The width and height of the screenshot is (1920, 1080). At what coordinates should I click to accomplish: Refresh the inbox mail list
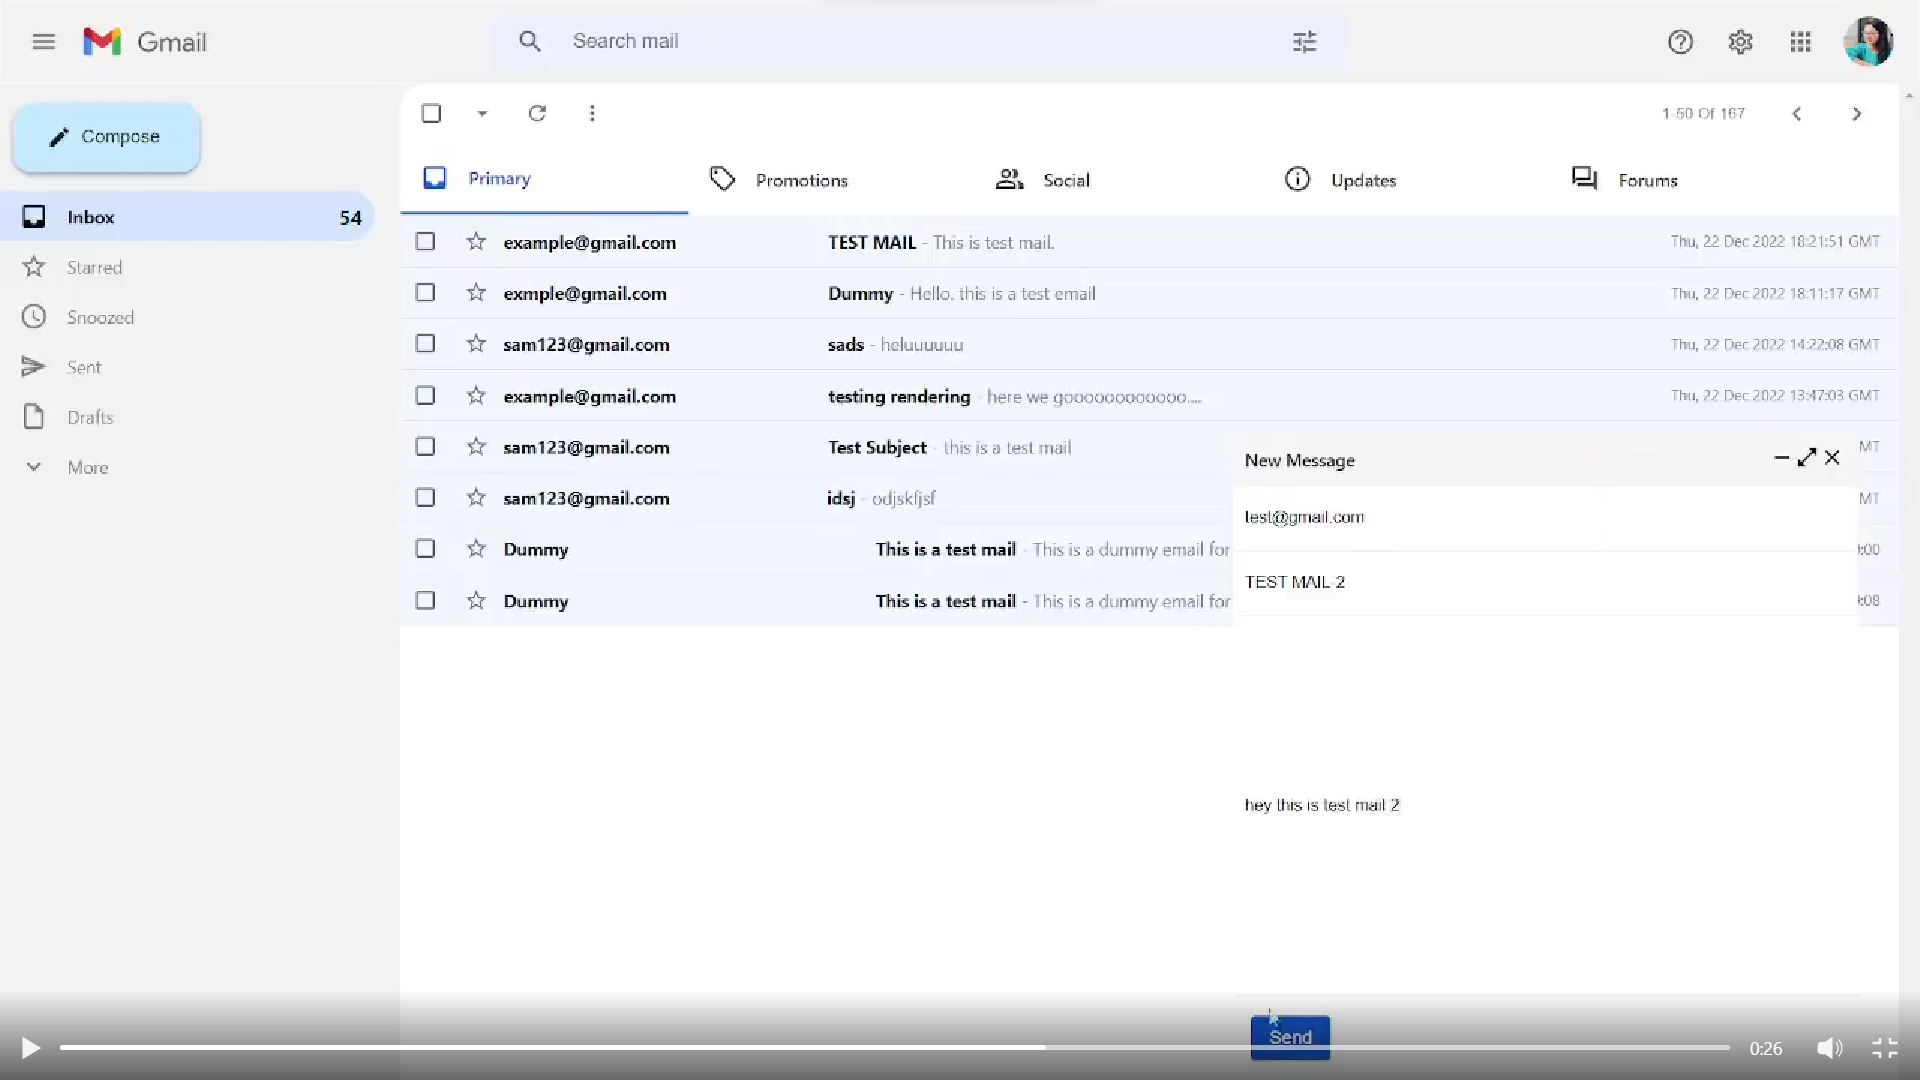tap(537, 113)
